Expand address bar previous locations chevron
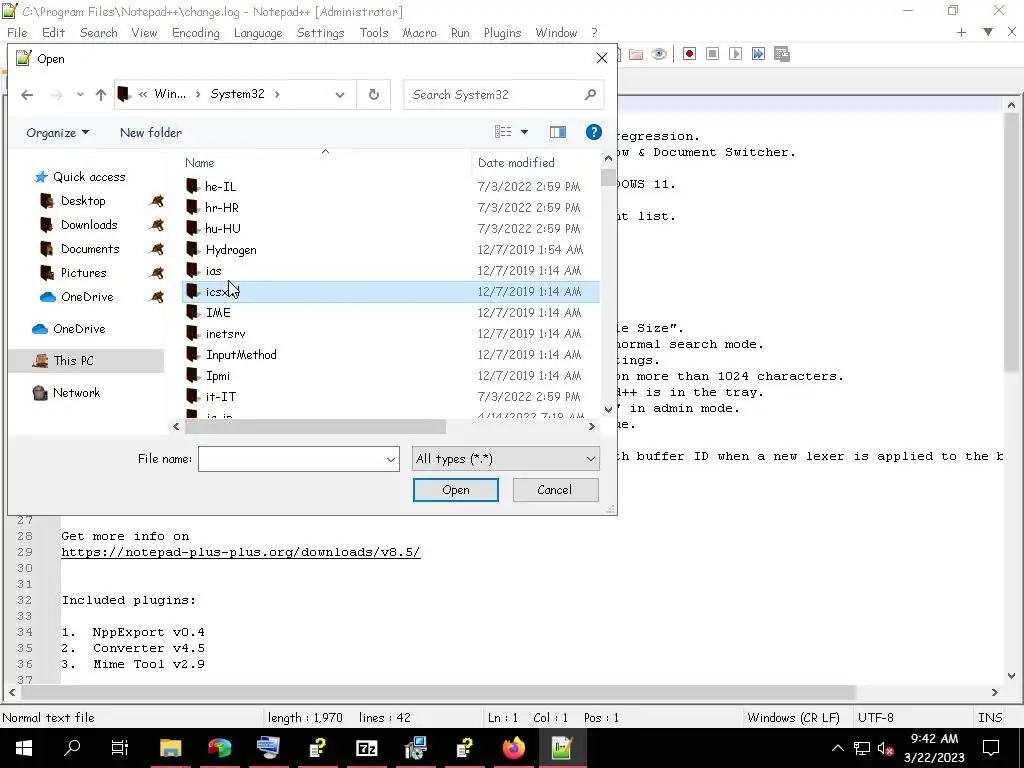1024x768 pixels. click(340, 95)
